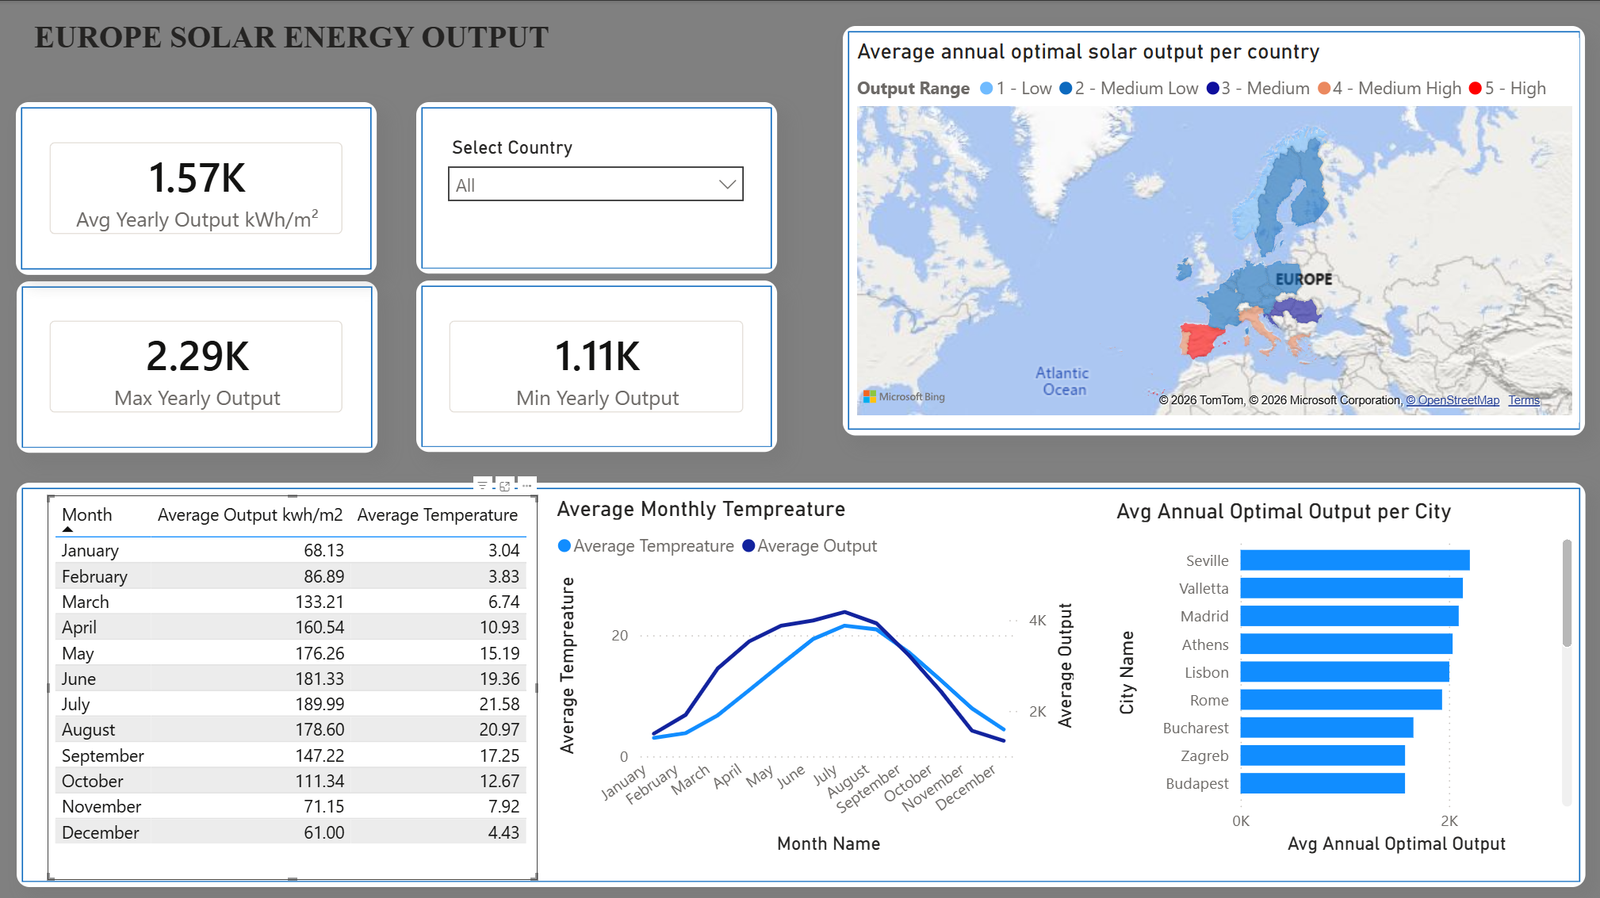
Task: Click the city bar chart vertical scrollbar
Action: 1567,593
